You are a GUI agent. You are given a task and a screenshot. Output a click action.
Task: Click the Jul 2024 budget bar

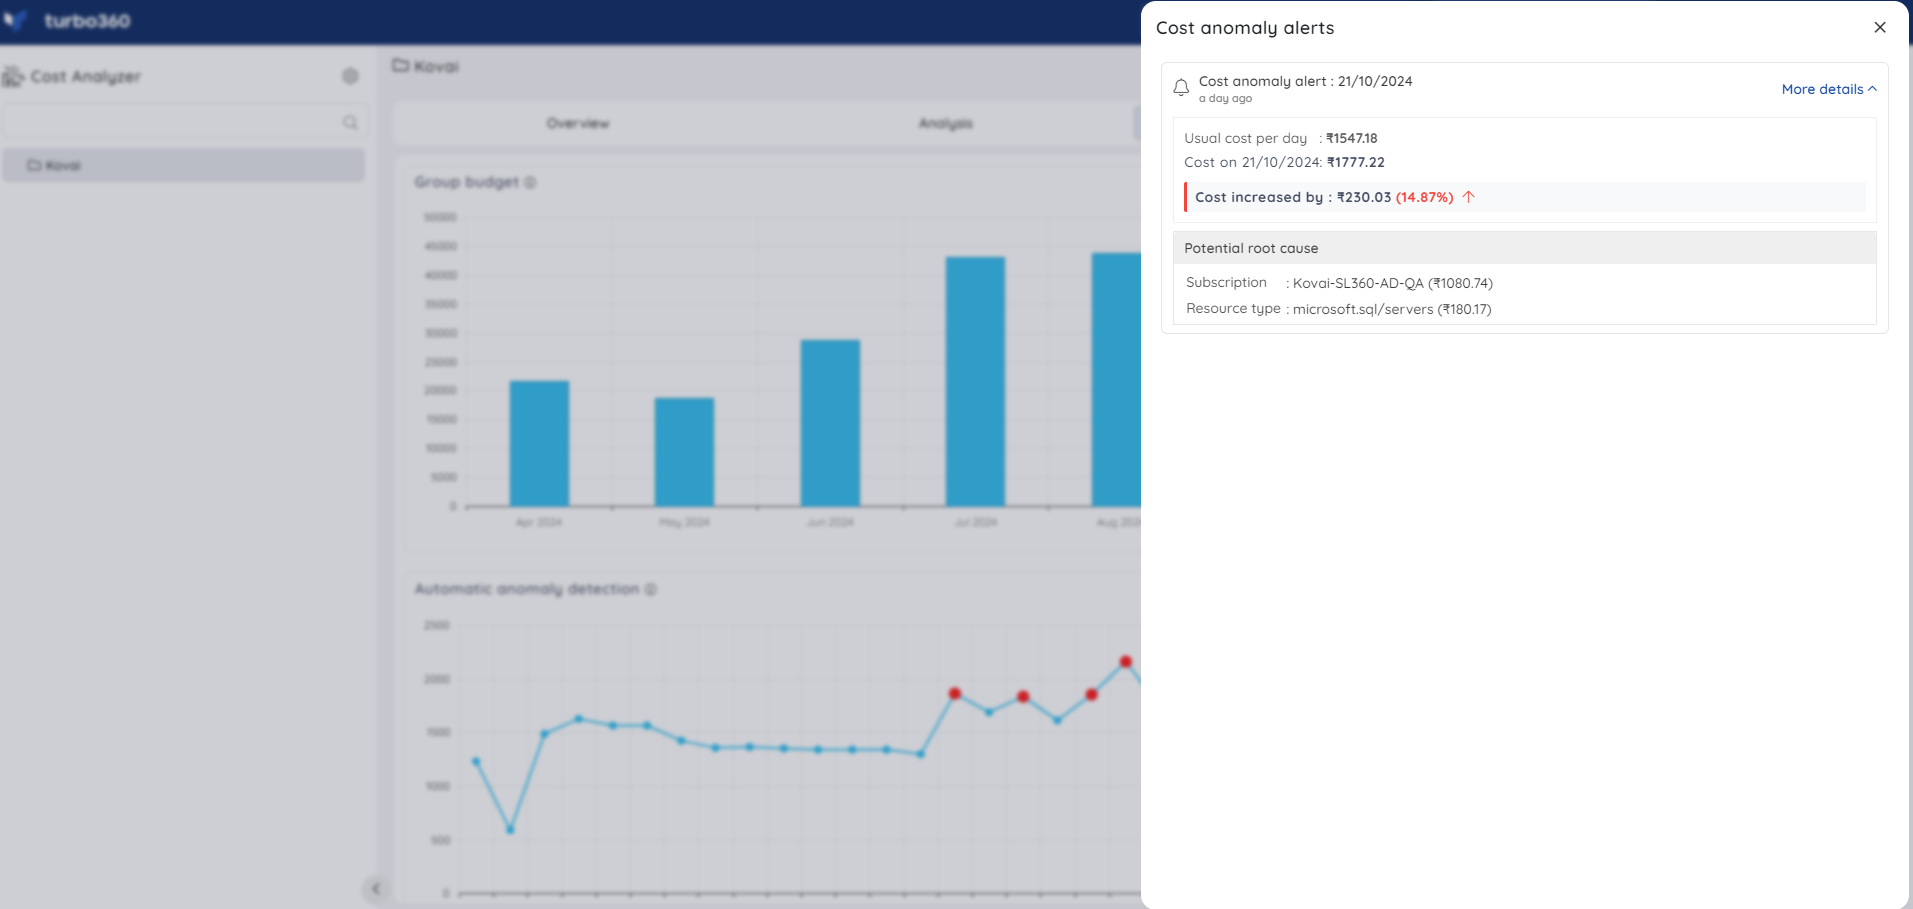(x=975, y=381)
